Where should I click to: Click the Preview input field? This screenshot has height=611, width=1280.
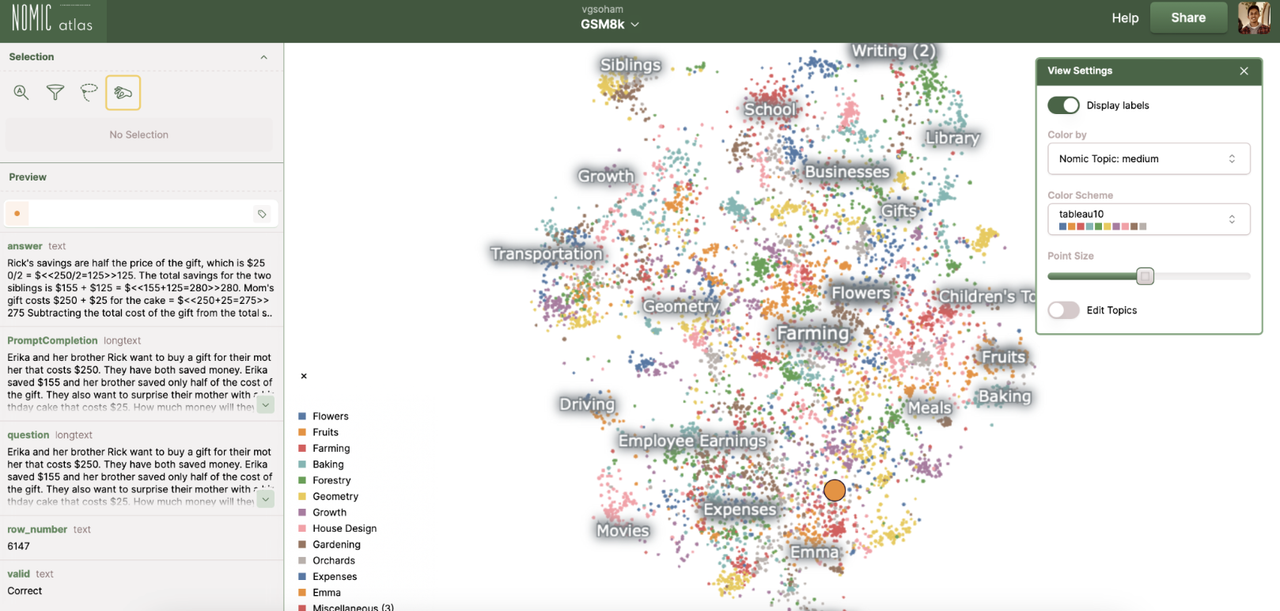click(141, 214)
